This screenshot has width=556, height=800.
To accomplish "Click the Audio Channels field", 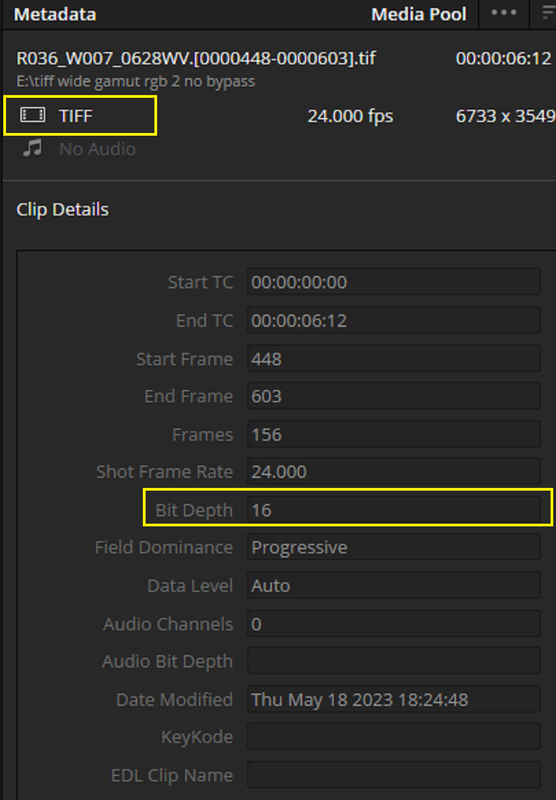I will [x=394, y=623].
